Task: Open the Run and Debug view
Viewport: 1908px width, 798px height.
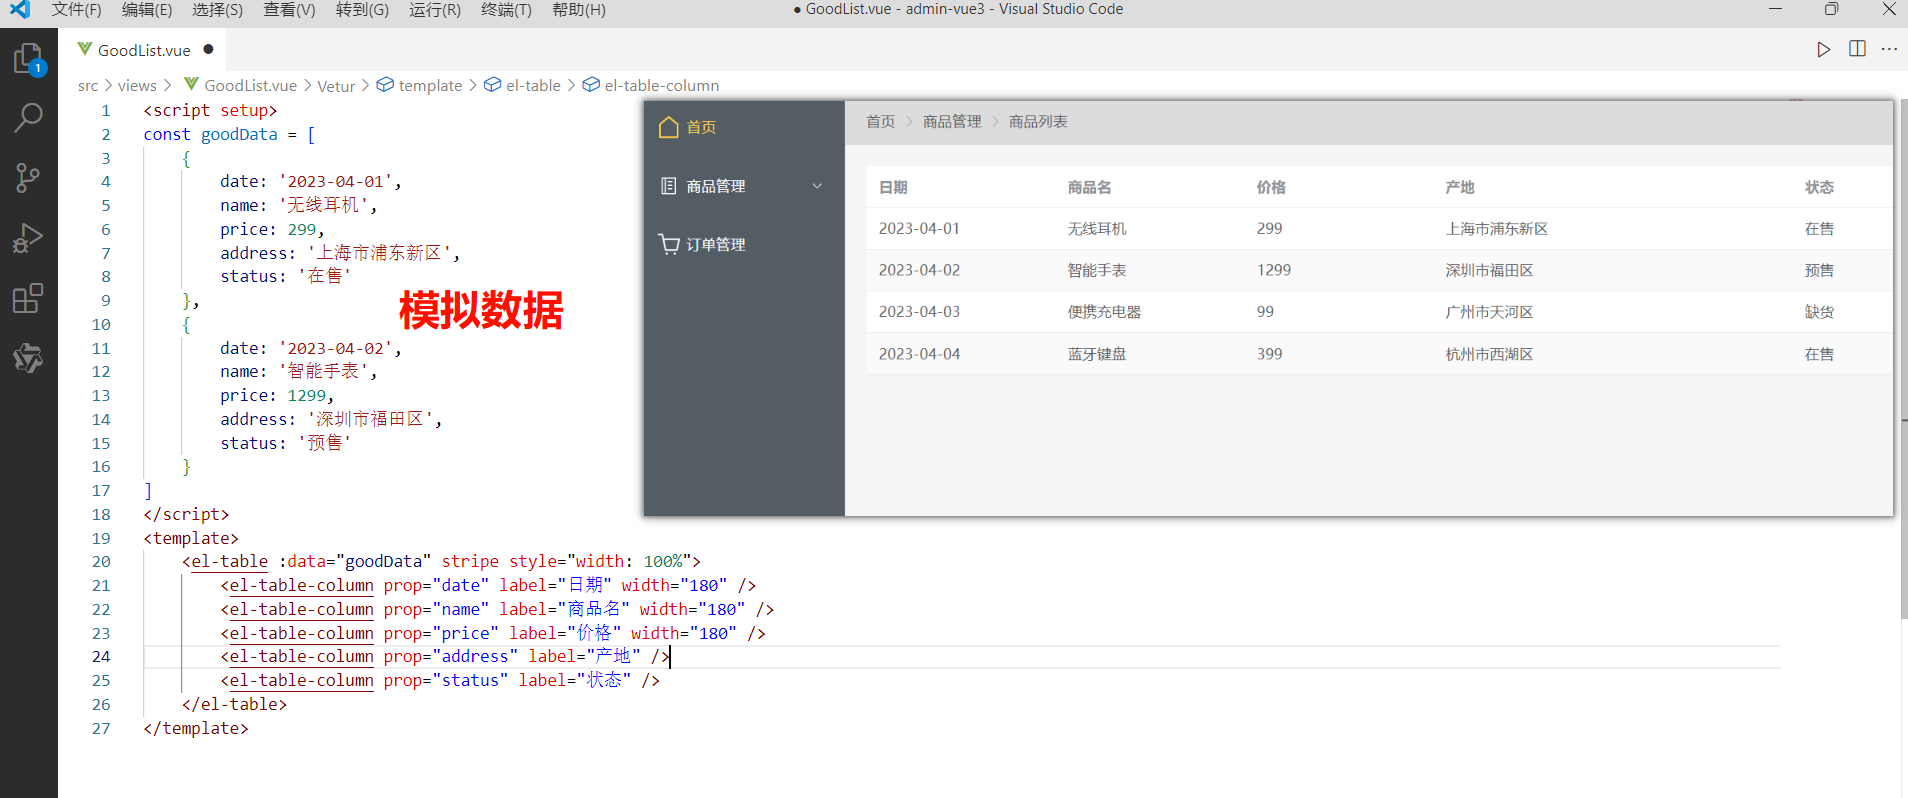Action: tap(28, 238)
